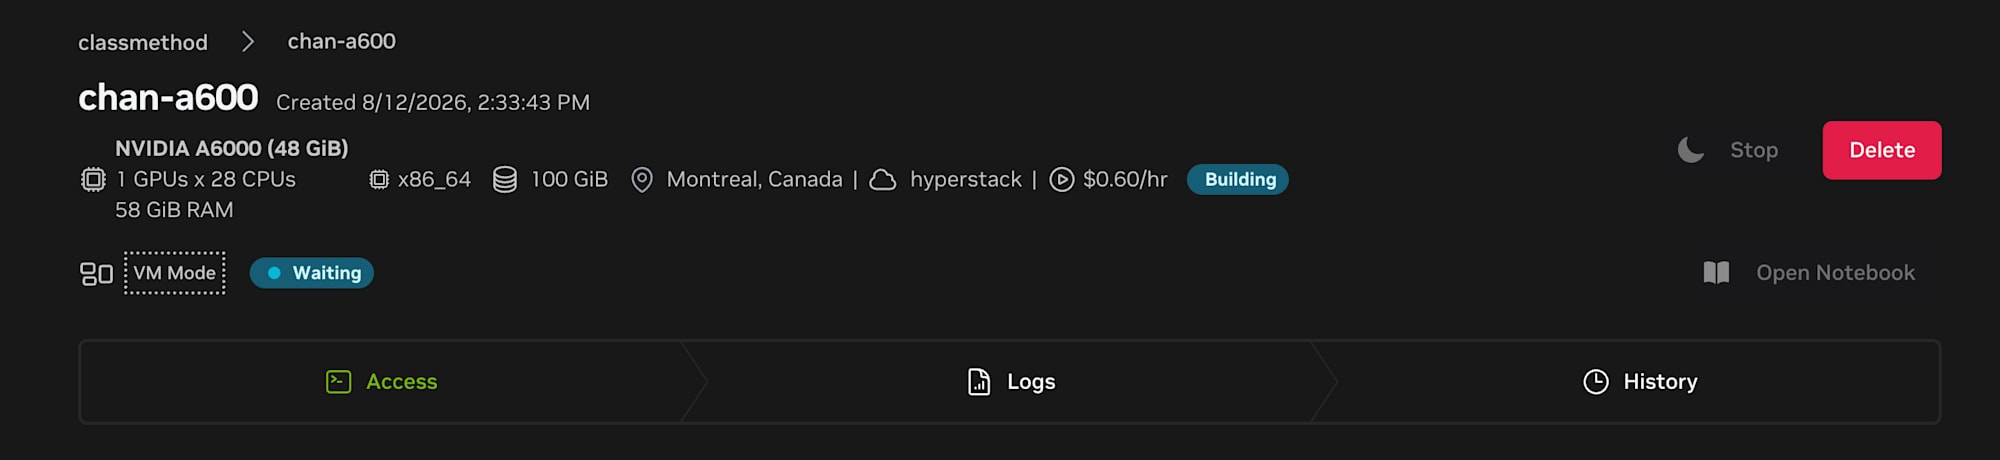This screenshot has height=460, width=2000.
Task: Stop the running instance
Action: tap(1754, 150)
